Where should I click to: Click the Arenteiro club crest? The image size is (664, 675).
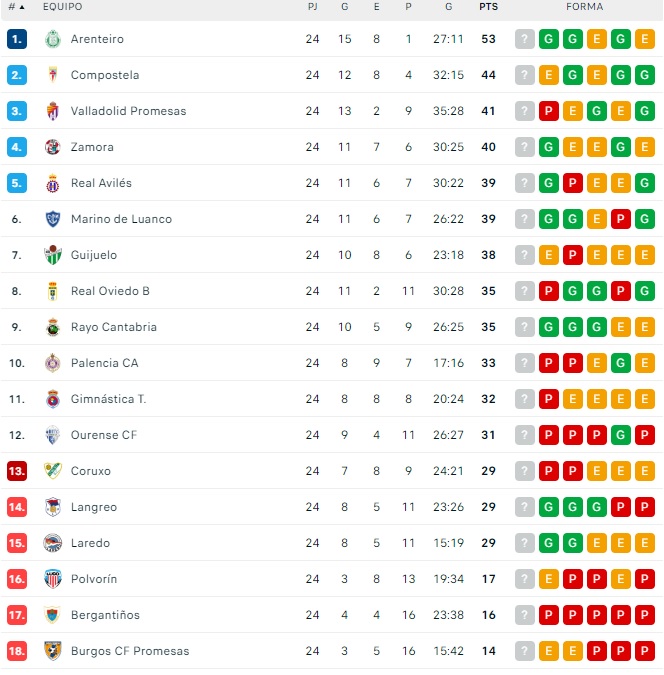click(53, 39)
